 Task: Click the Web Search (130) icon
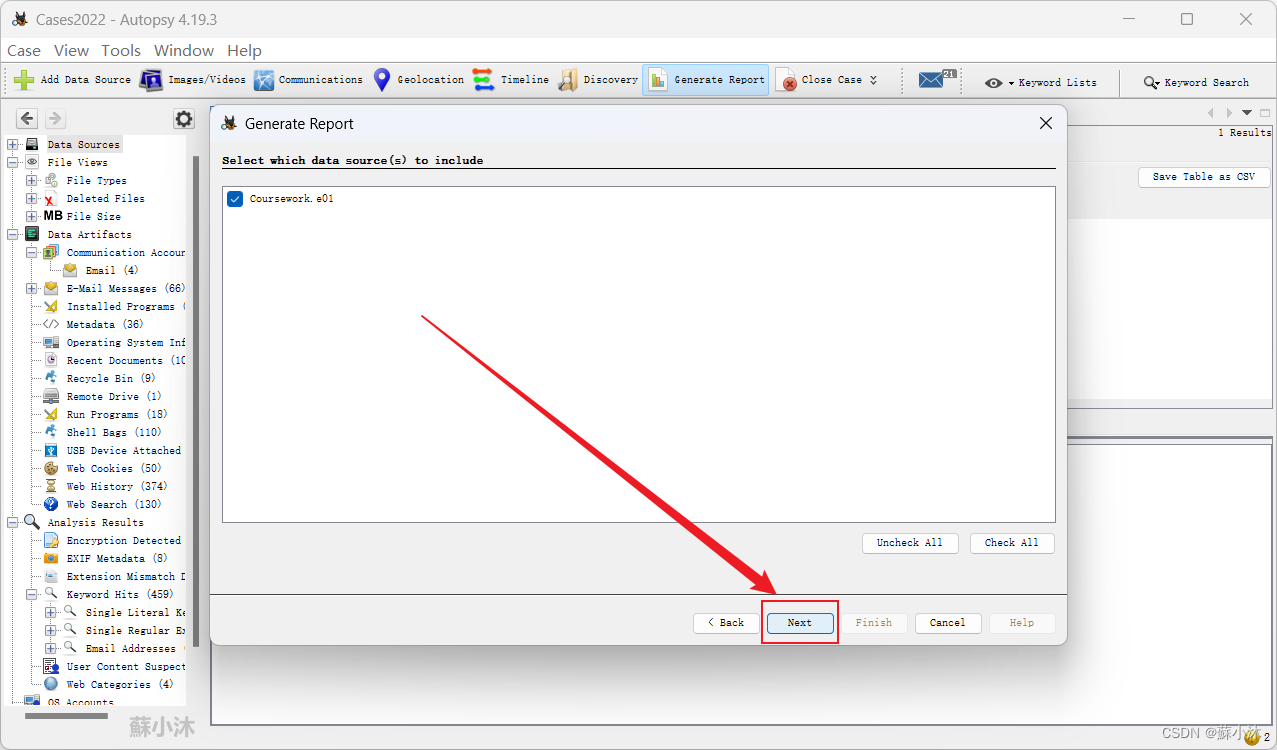(x=51, y=505)
